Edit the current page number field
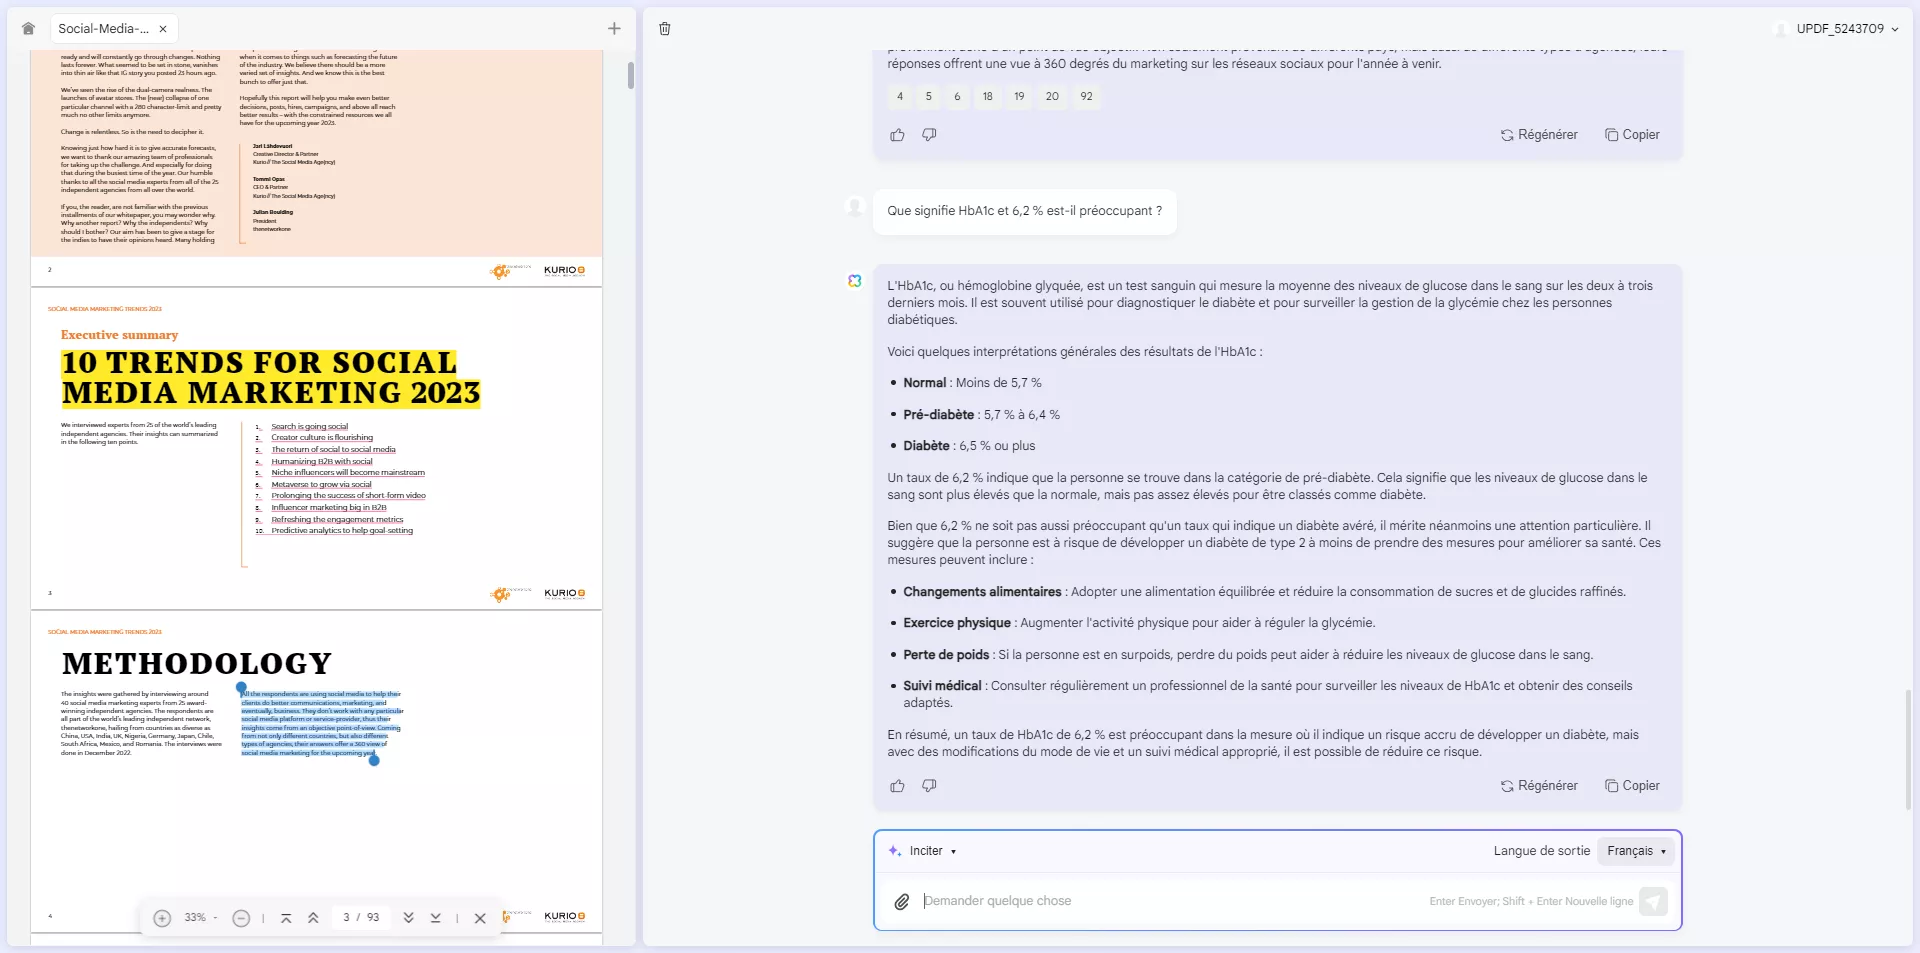The height and width of the screenshot is (953, 1920). (347, 917)
